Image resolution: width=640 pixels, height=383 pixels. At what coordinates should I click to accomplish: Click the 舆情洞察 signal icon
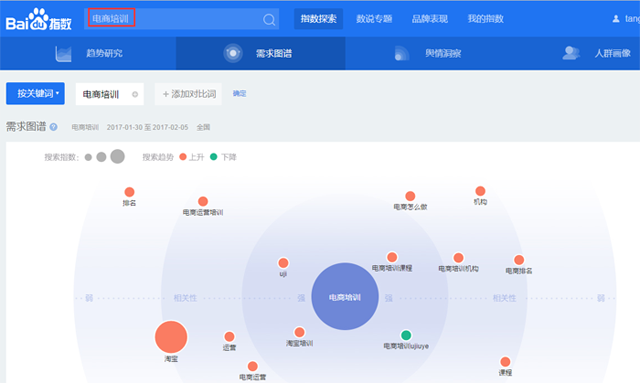402,53
